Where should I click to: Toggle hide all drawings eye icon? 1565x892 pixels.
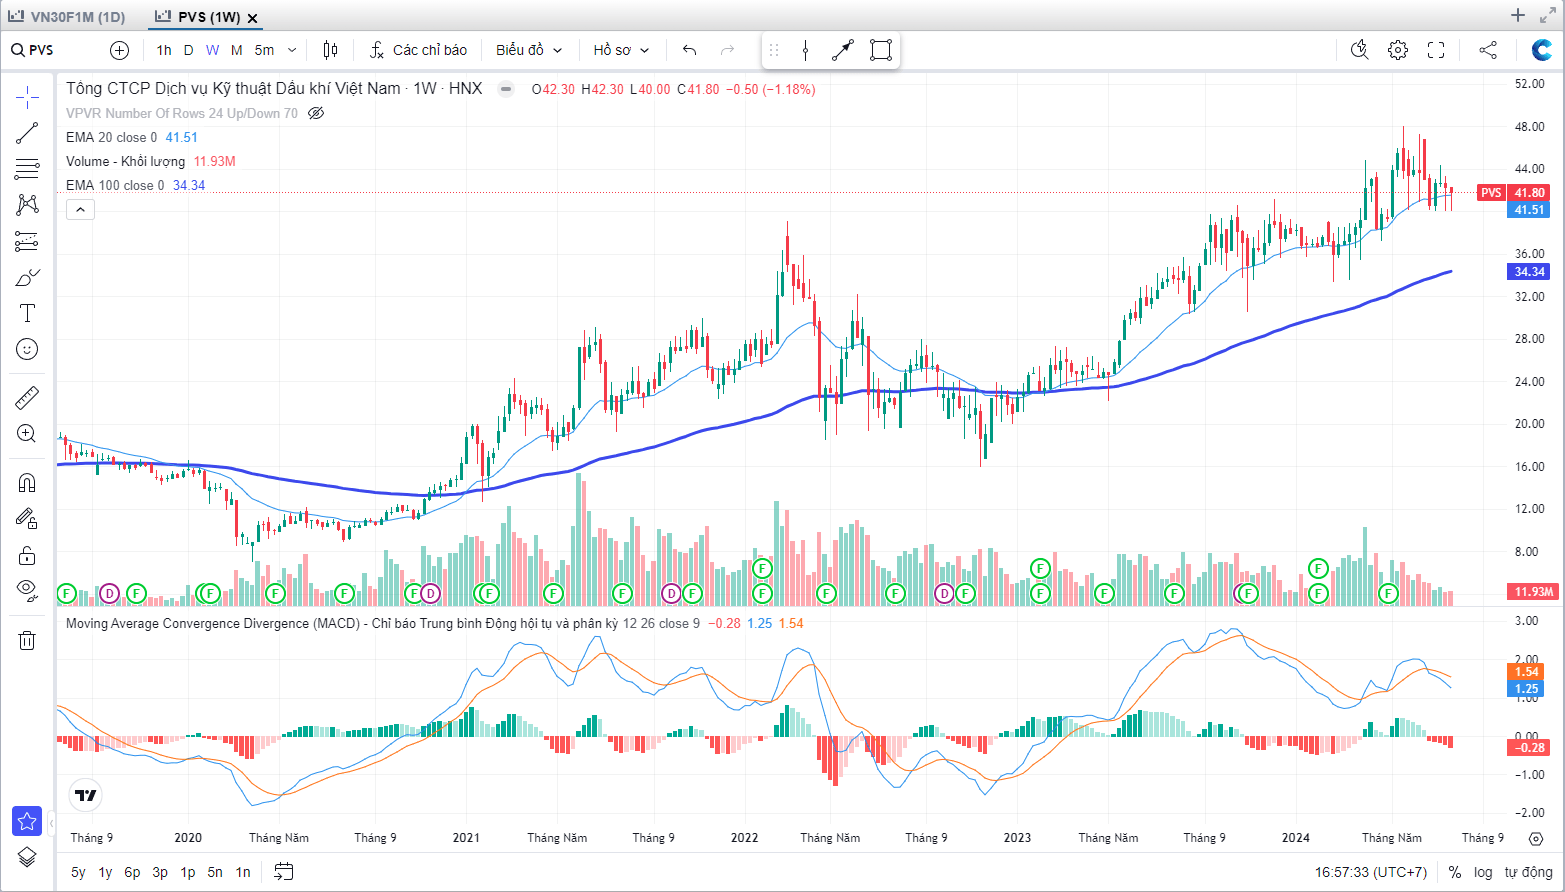27,591
